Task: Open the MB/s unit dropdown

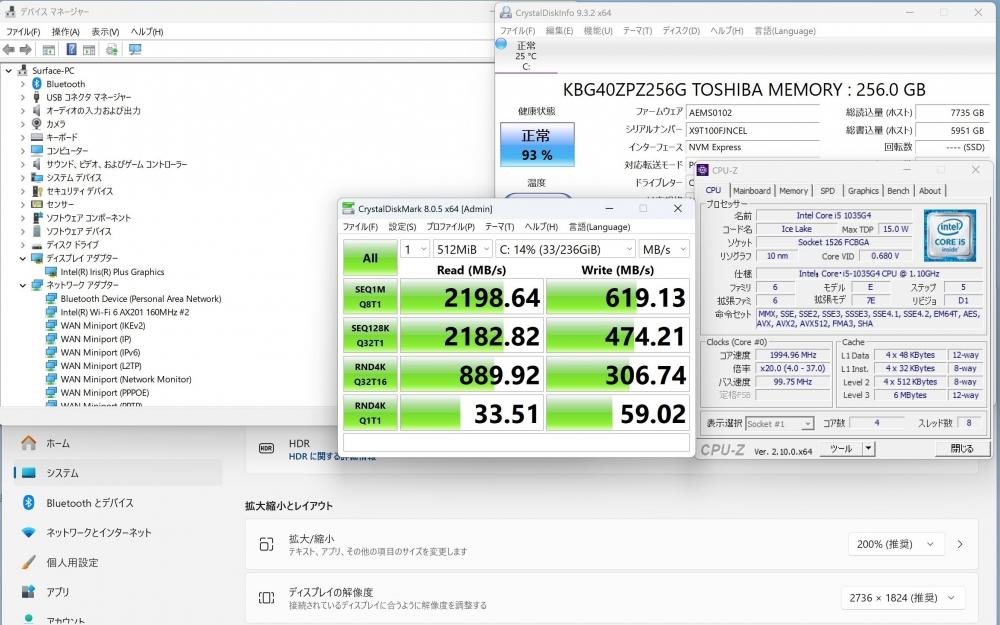Action: 664,249
